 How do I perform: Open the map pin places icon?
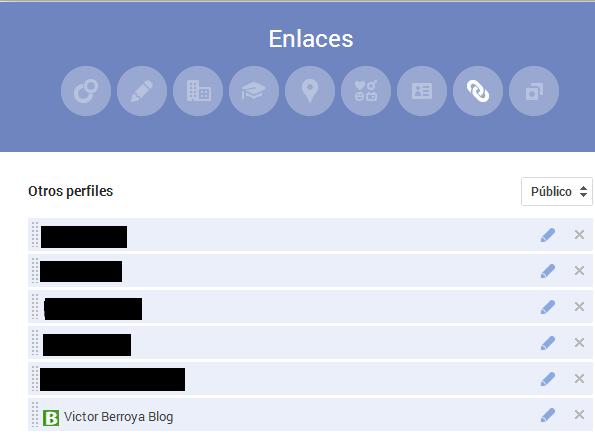tap(310, 91)
